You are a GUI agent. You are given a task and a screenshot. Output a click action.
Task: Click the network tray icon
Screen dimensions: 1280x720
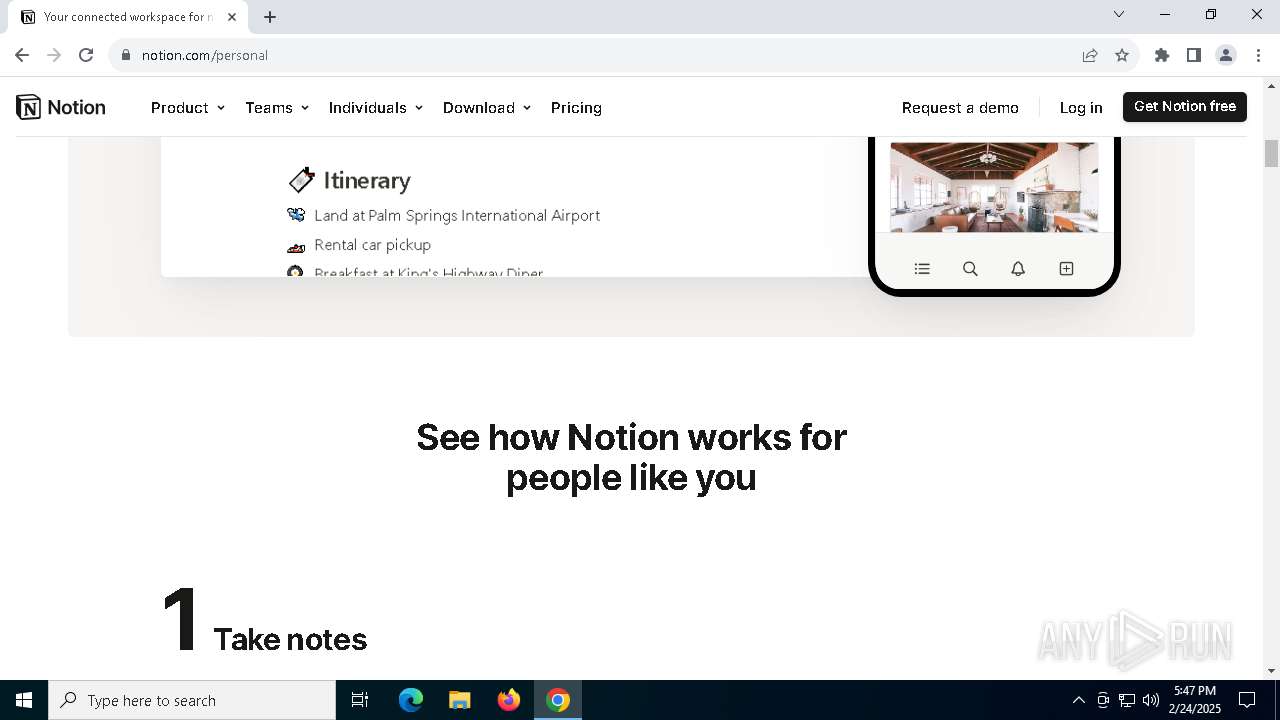[1127, 700]
